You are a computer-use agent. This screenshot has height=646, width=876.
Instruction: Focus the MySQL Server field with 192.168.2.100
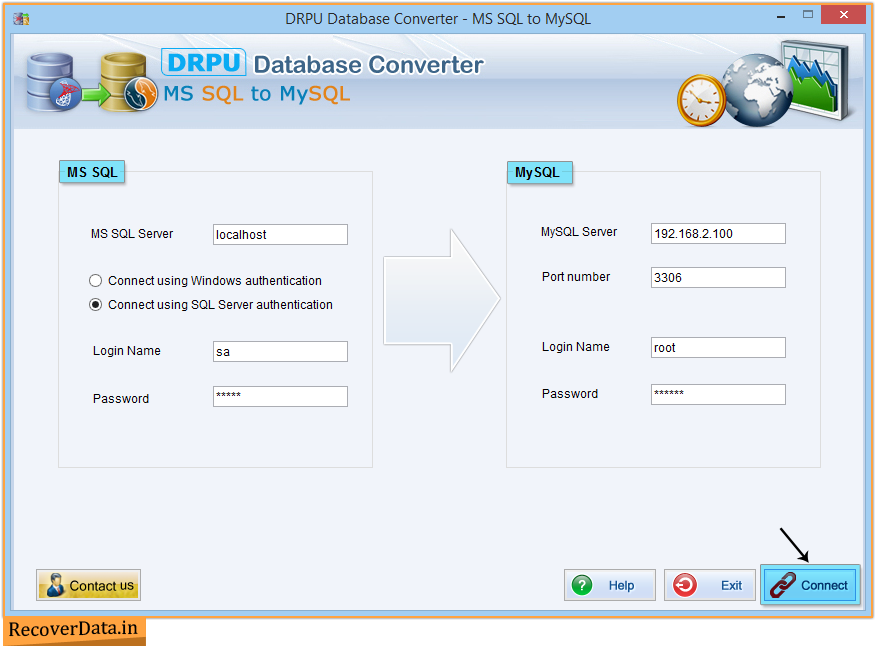click(x=718, y=234)
